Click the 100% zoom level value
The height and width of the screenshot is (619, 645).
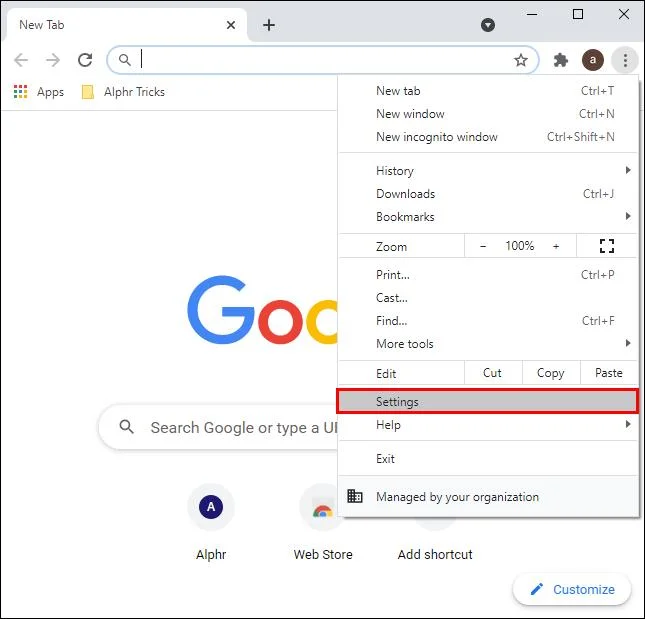(520, 246)
